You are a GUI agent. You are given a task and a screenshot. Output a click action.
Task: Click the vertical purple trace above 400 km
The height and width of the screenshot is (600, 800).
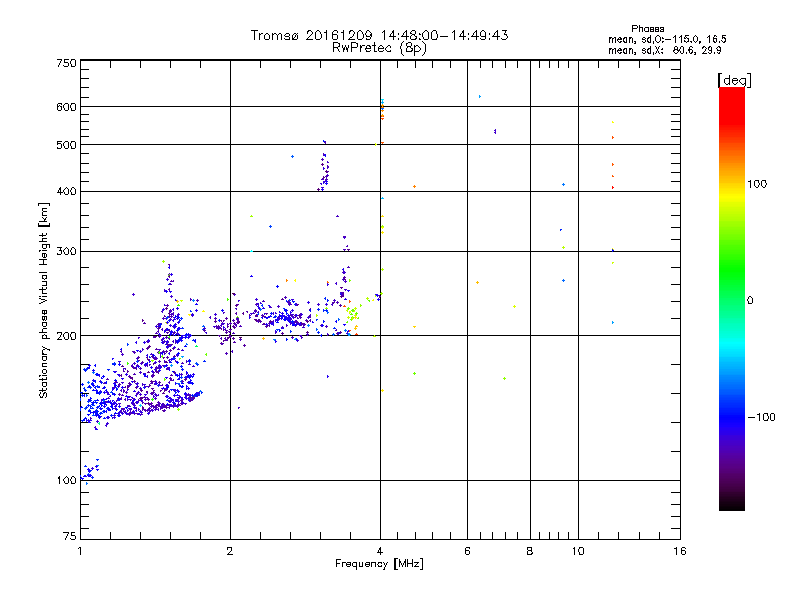324,167
